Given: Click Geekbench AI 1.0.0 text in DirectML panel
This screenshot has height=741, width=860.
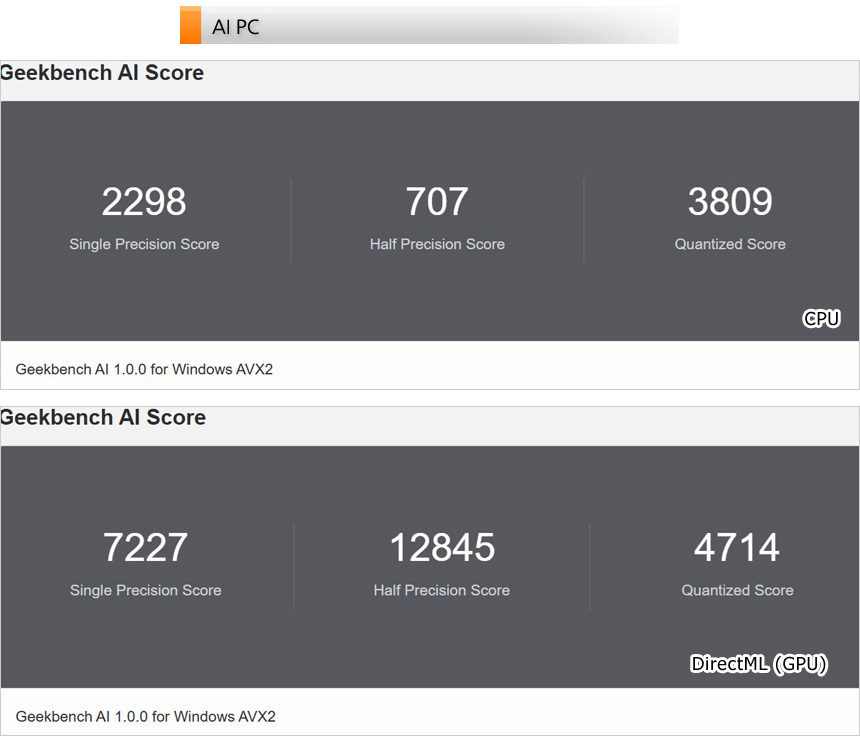Looking at the screenshot, I should pos(145,716).
